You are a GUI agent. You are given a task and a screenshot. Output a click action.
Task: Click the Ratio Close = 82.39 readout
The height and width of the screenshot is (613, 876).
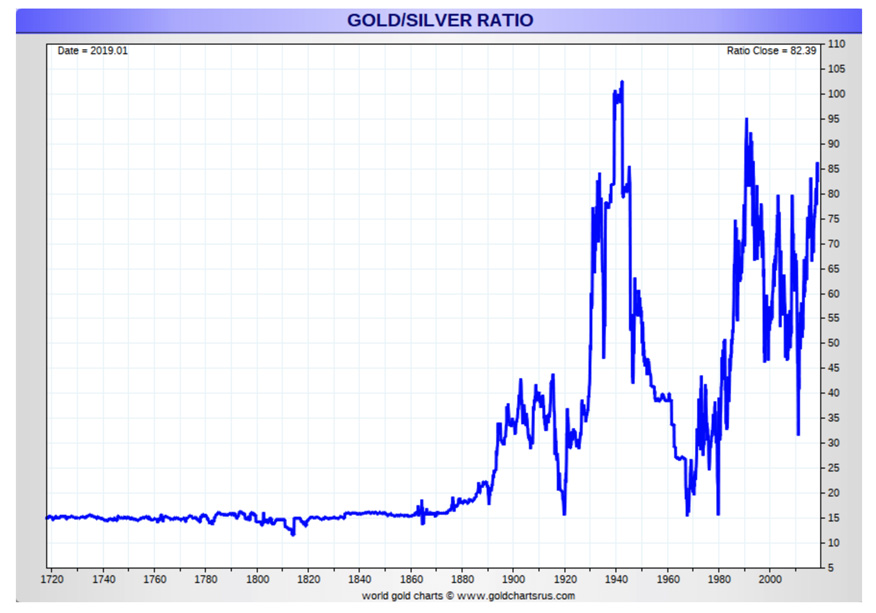pos(773,50)
